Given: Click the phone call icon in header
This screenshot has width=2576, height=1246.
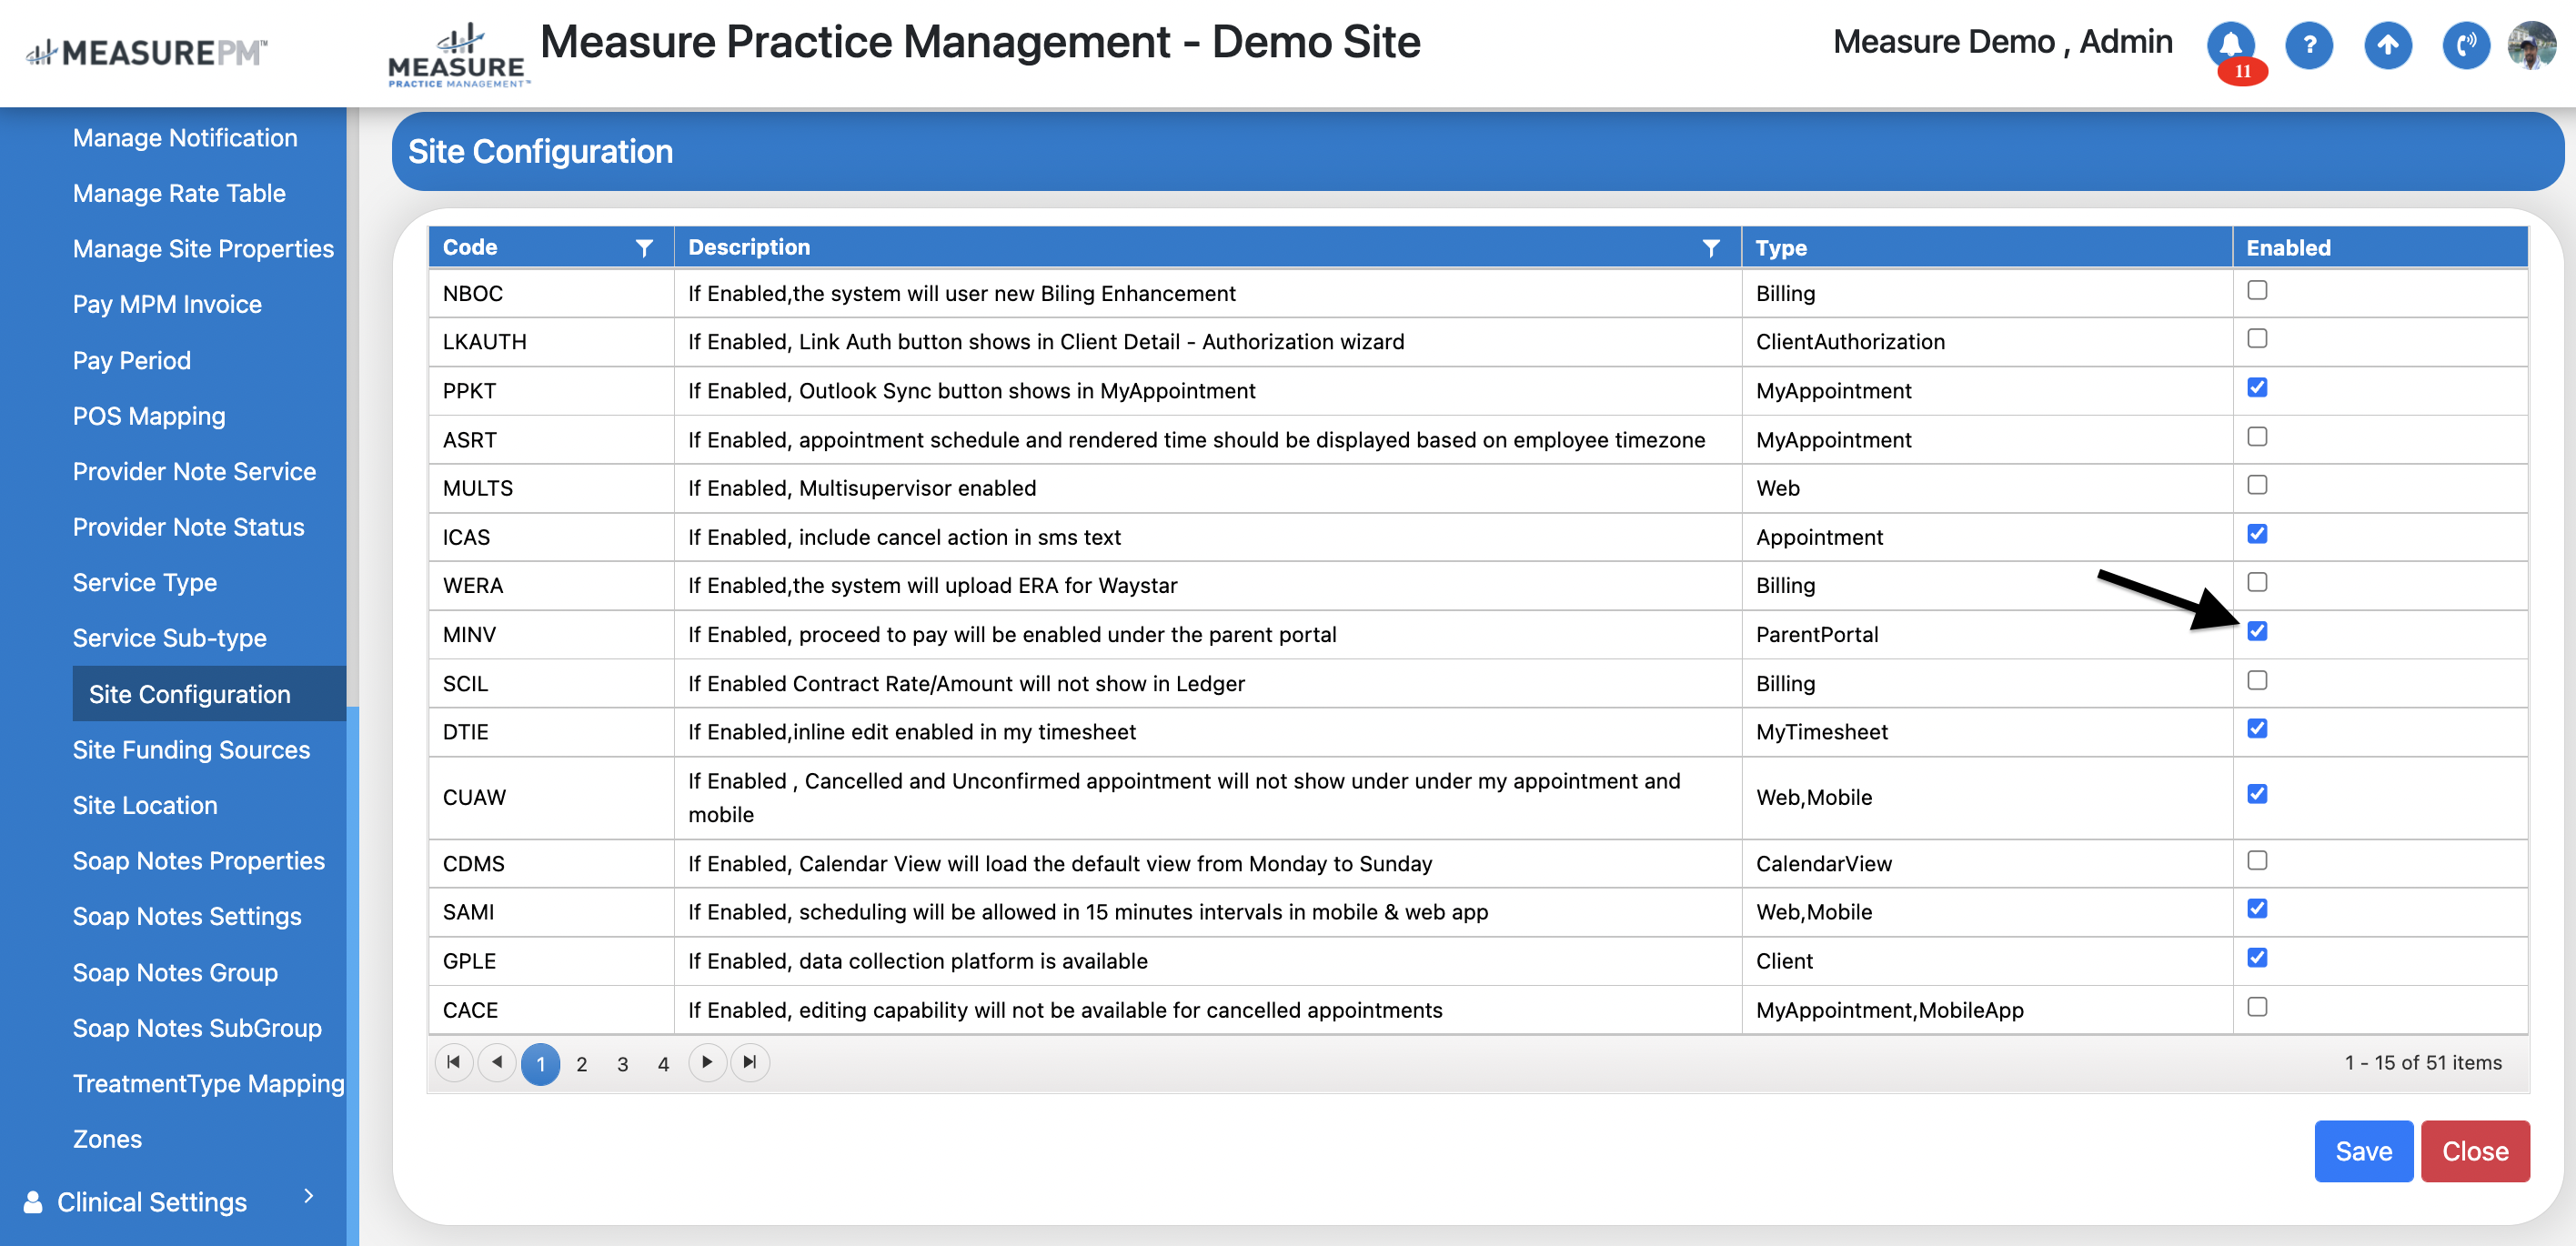Looking at the screenshot, I should 2465,45.
